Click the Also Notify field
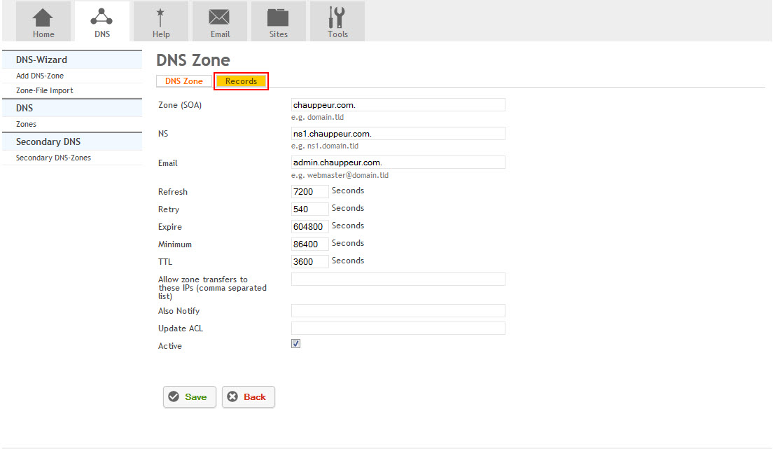Viewport: 775px width, 449px height. pyautogui.click(x=398, y=311)
